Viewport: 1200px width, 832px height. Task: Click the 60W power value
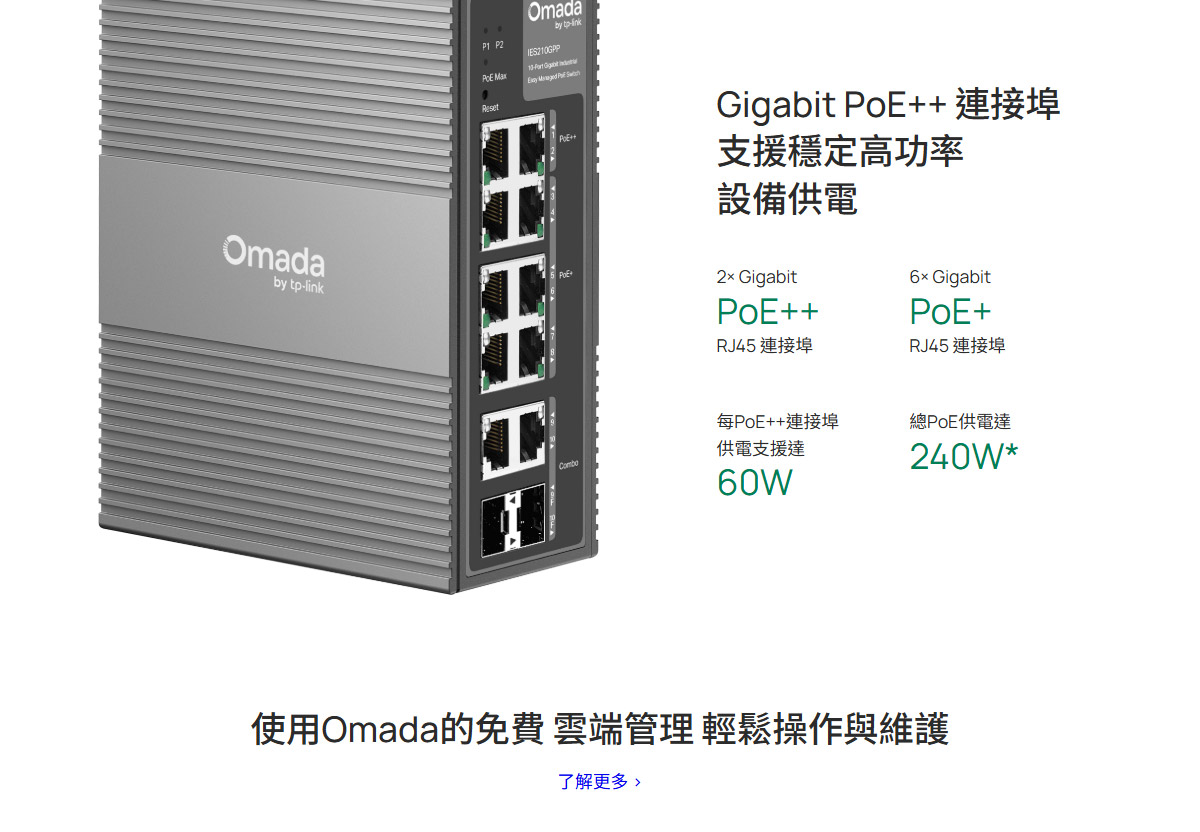[754, 483]
